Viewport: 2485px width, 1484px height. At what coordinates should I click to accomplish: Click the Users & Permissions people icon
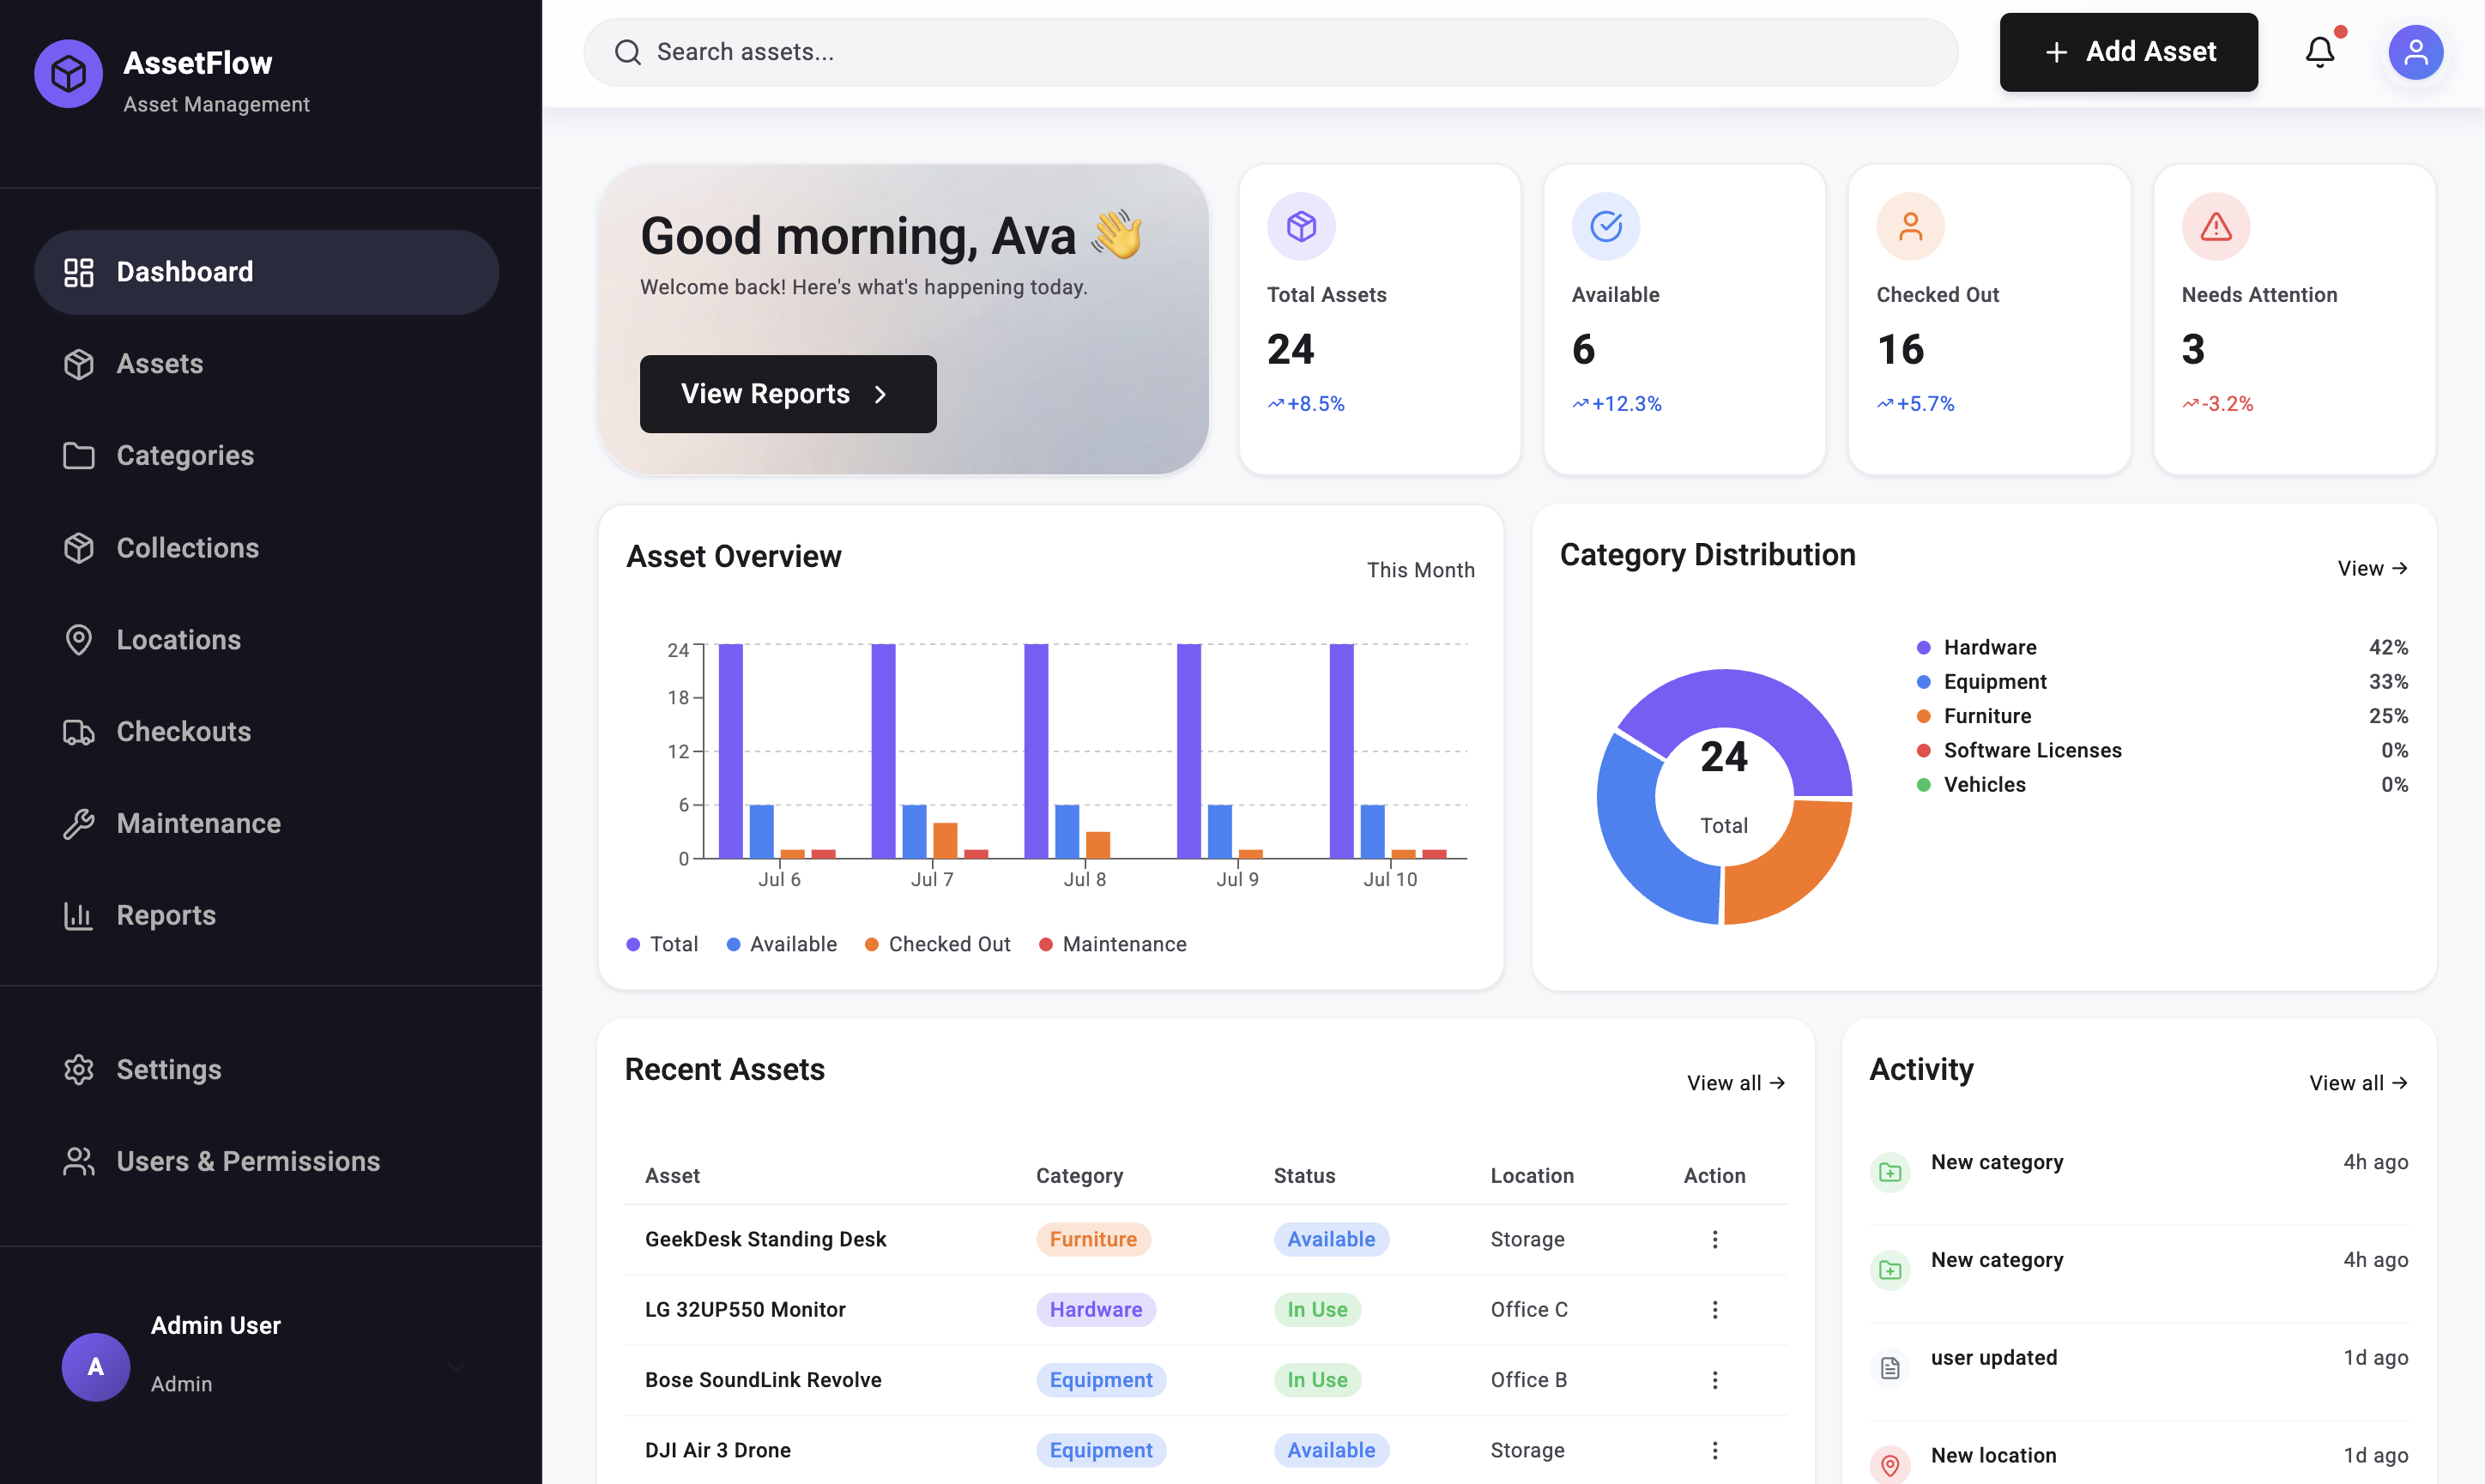click(x=78, y=1162)
